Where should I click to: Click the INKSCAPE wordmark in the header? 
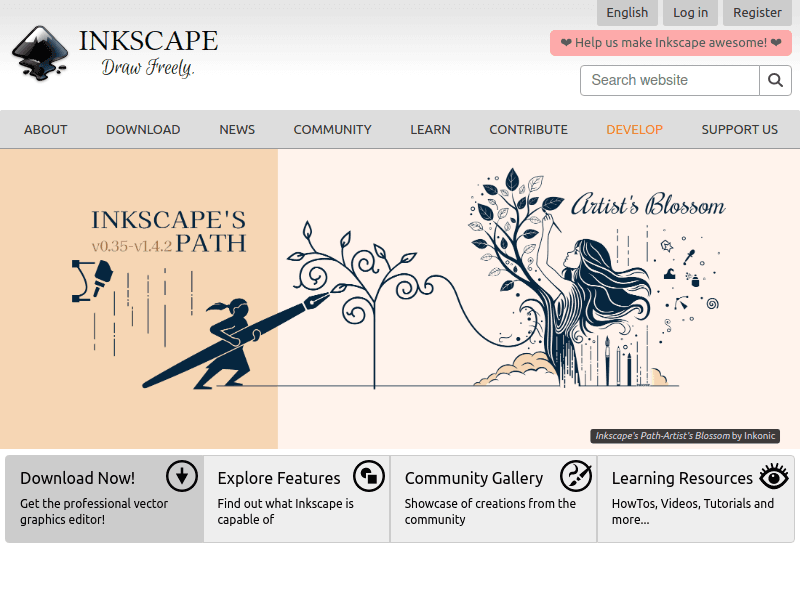pyautogui.click(x=147, y=40)
